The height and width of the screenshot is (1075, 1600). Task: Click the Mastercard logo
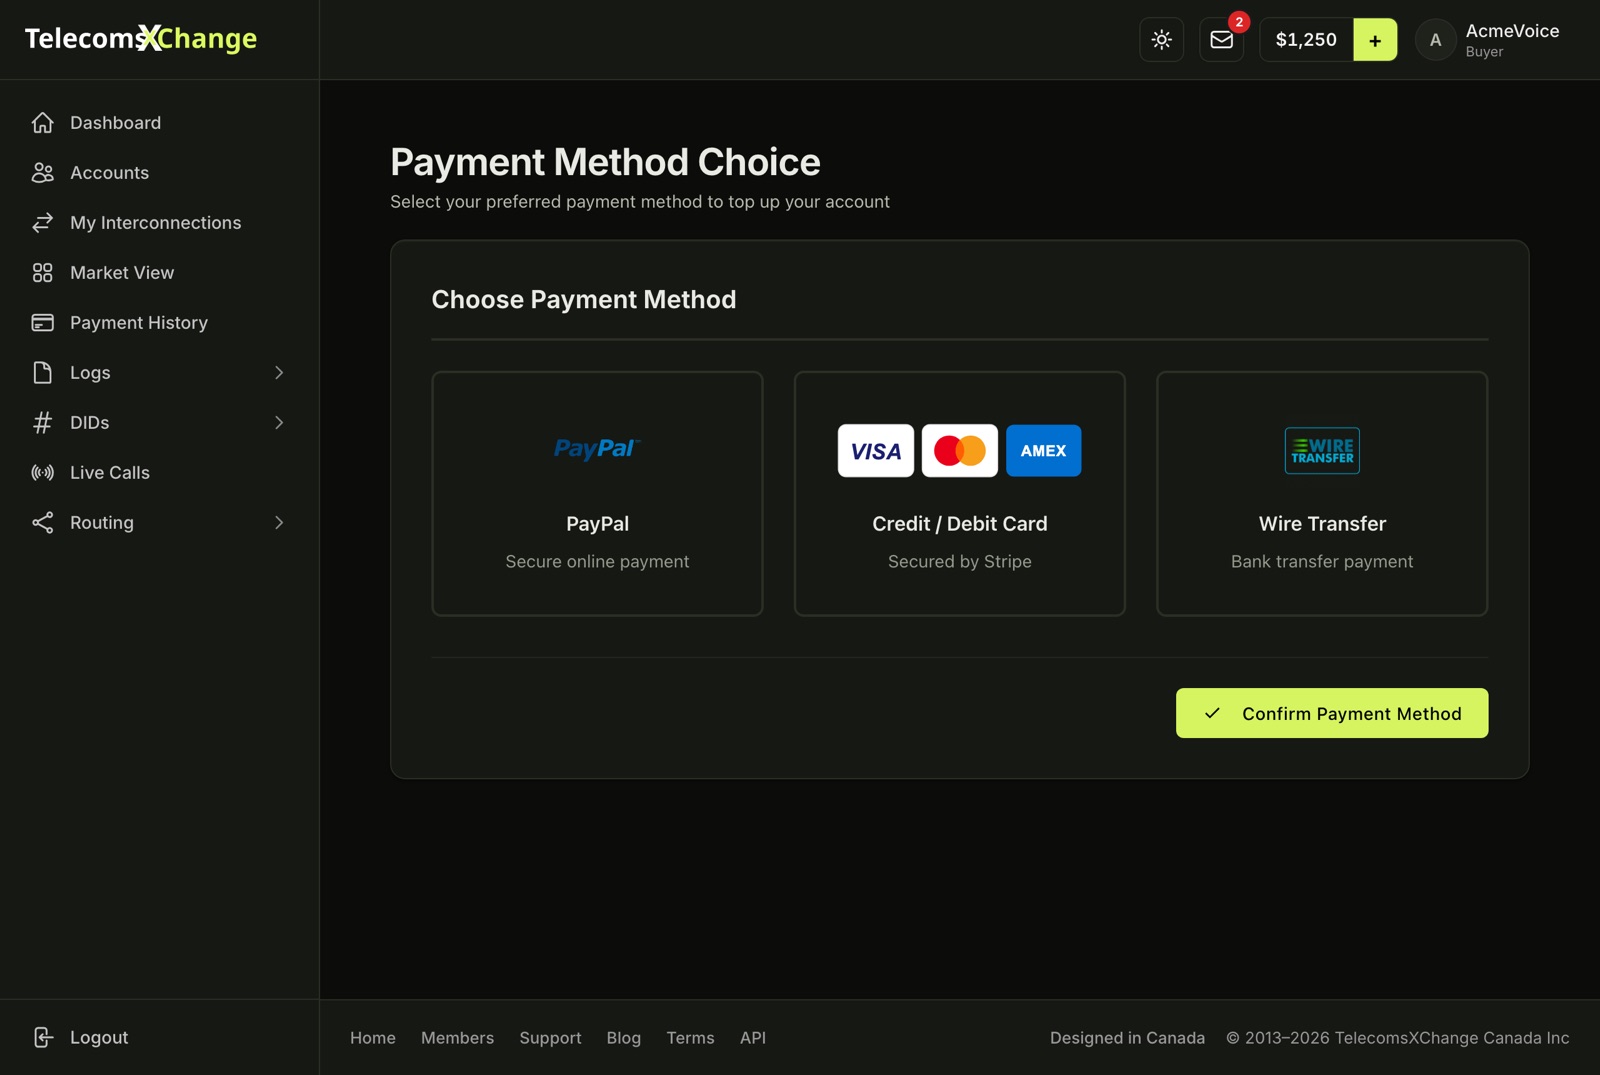[959, 450]
